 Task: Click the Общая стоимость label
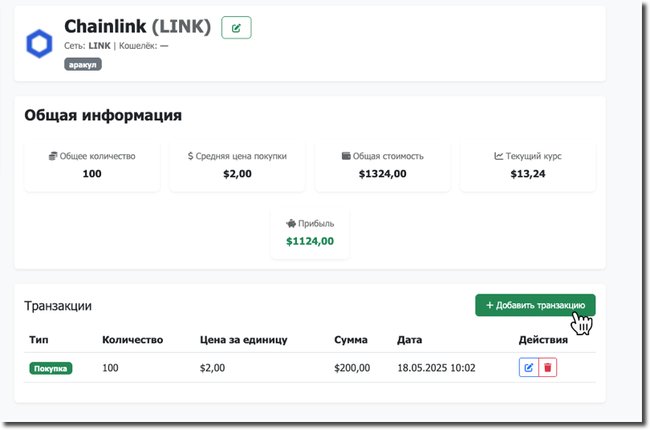388,156
